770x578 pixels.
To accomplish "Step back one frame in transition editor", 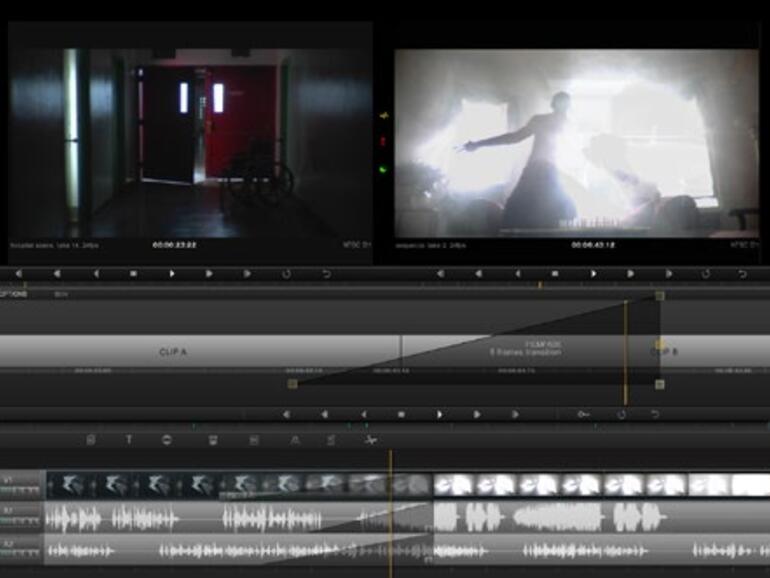I will (363, 414).
